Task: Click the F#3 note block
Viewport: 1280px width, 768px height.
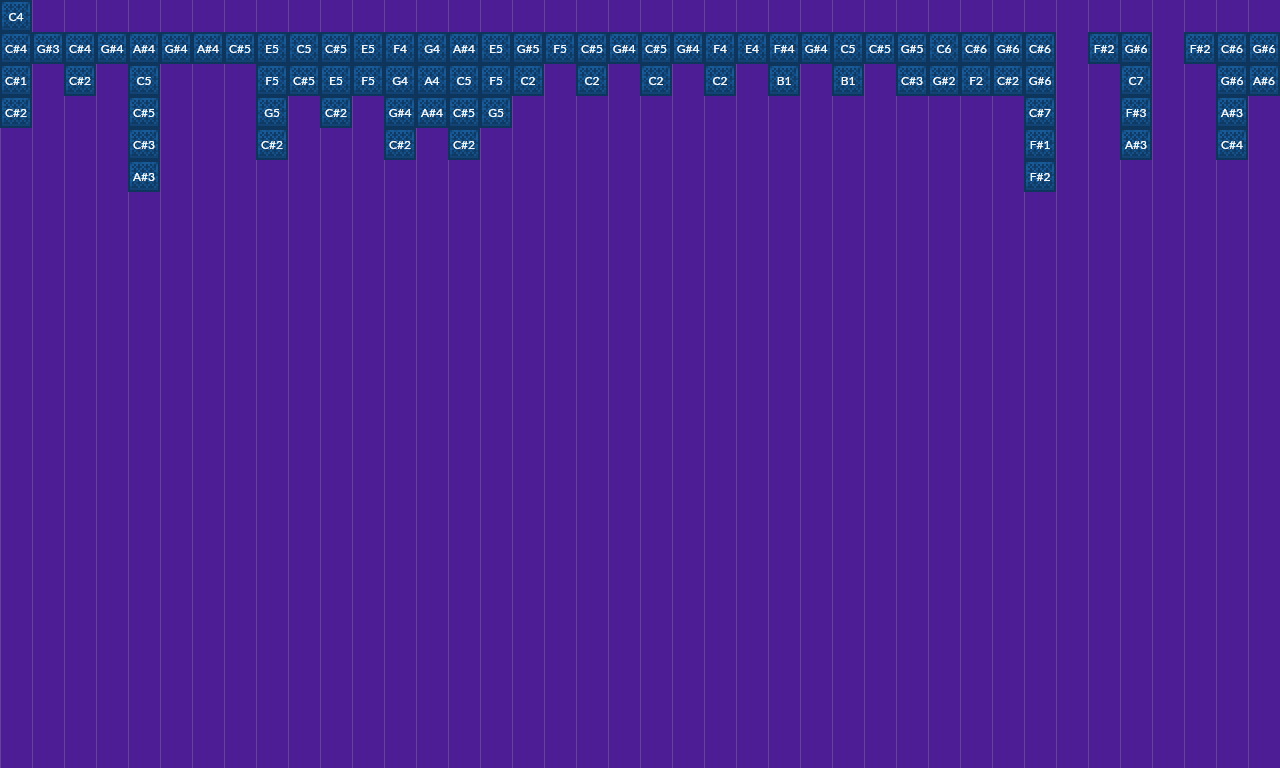Action: pyautogui.click(x=1136, y=112)
